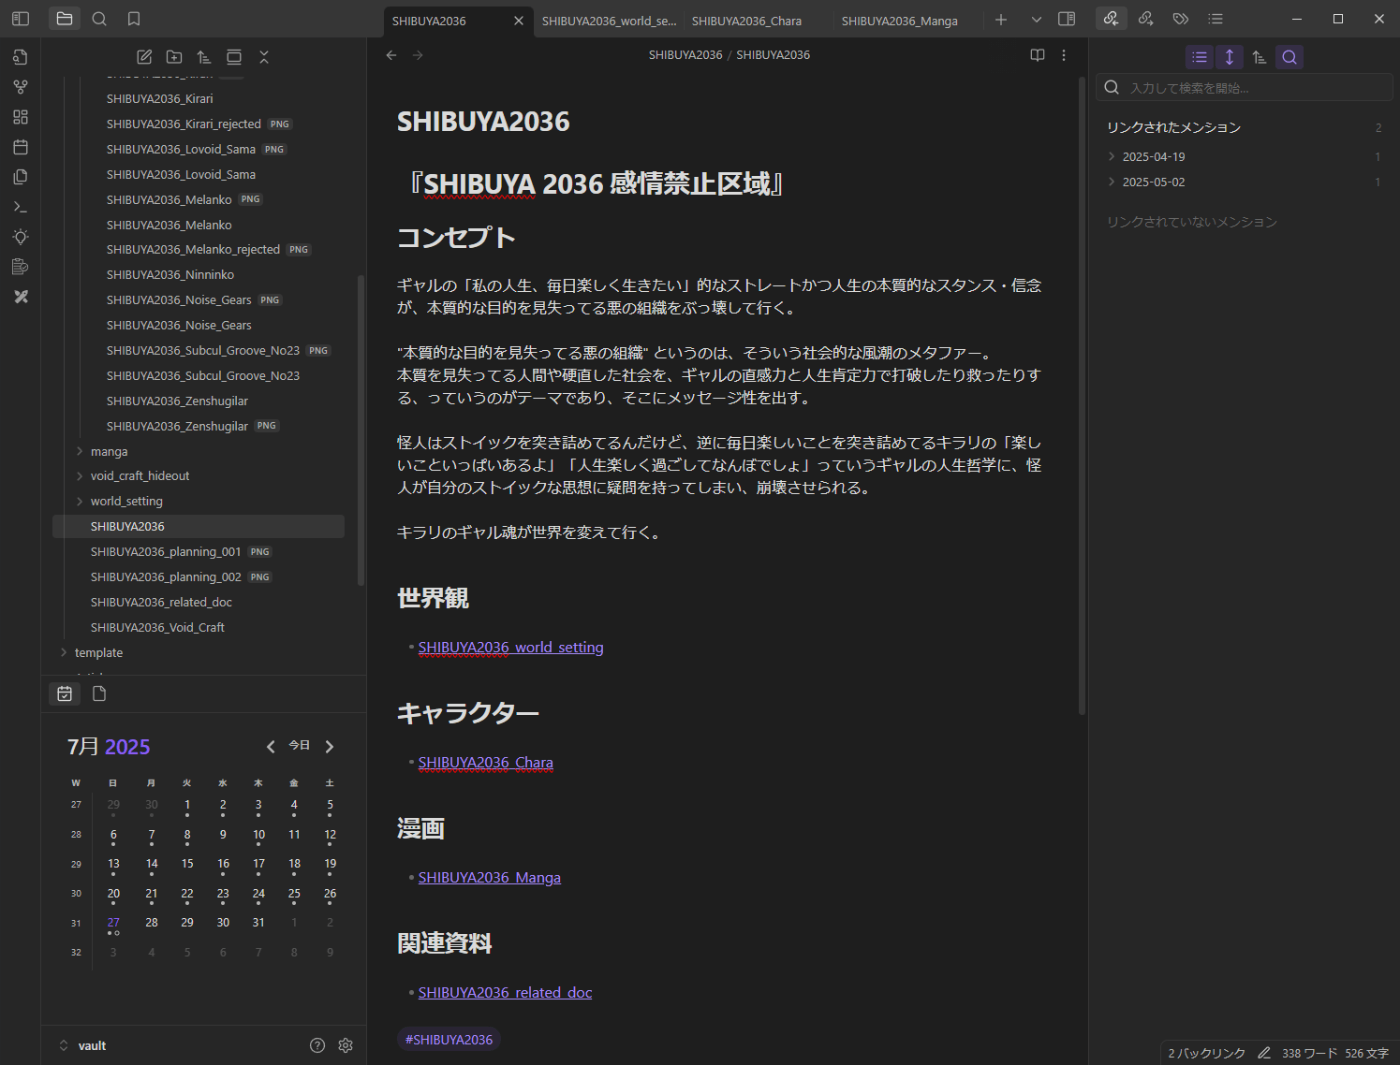
Task: Toggle the left sidebar collapse
Action: 20,19
